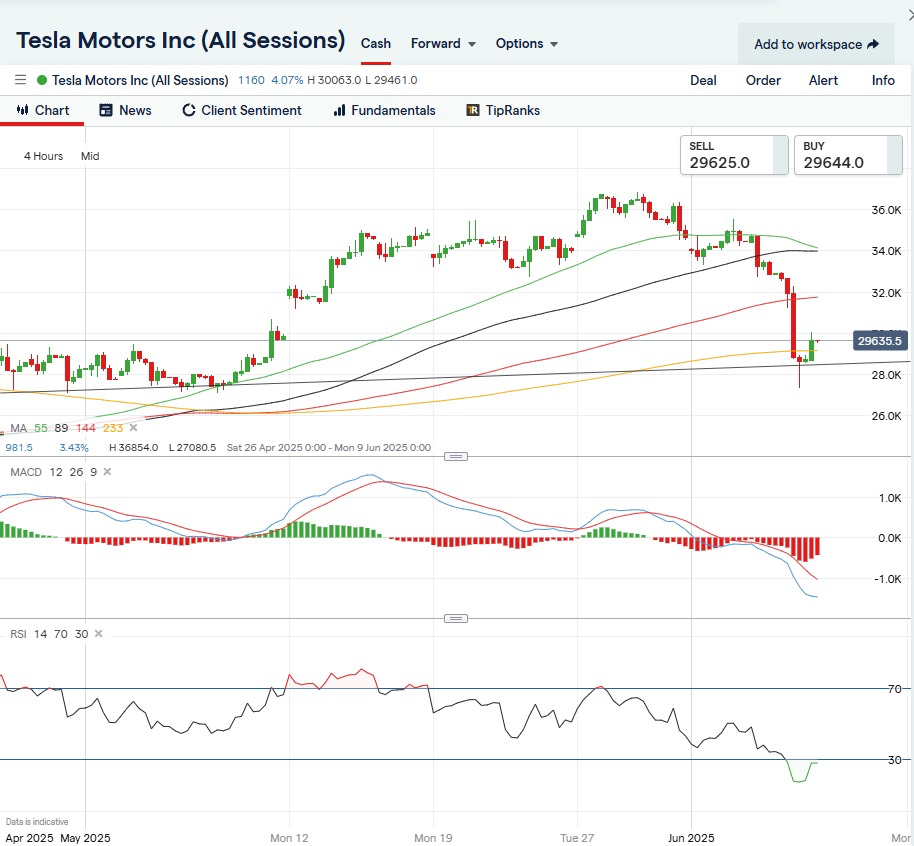Remove the MA indicator with its X
This screenshot has height=846, width=914.
(x=134, y=428)
